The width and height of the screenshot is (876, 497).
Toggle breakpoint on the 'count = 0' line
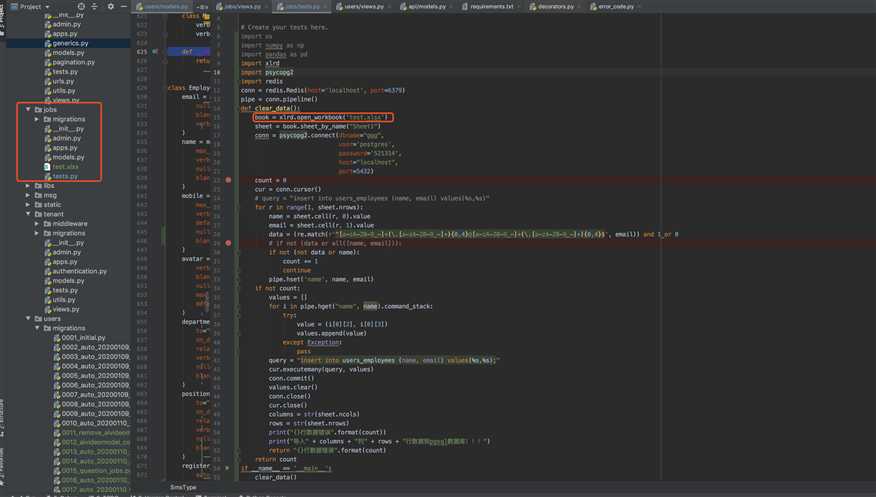click(228, 180)
